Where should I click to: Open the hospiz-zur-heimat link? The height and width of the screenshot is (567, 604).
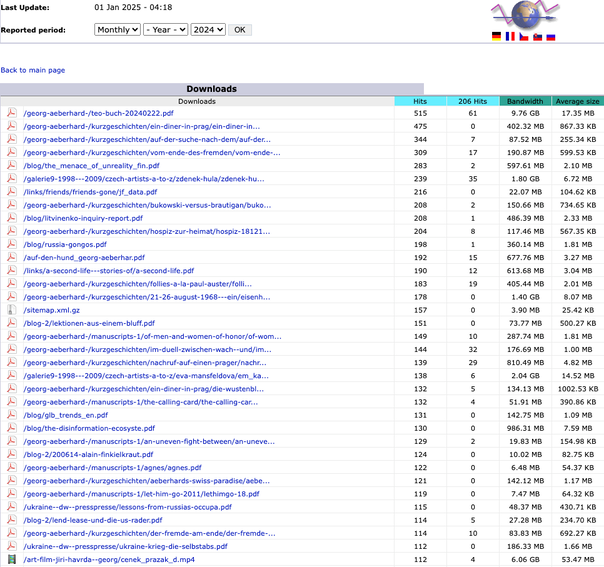(147, 231)
